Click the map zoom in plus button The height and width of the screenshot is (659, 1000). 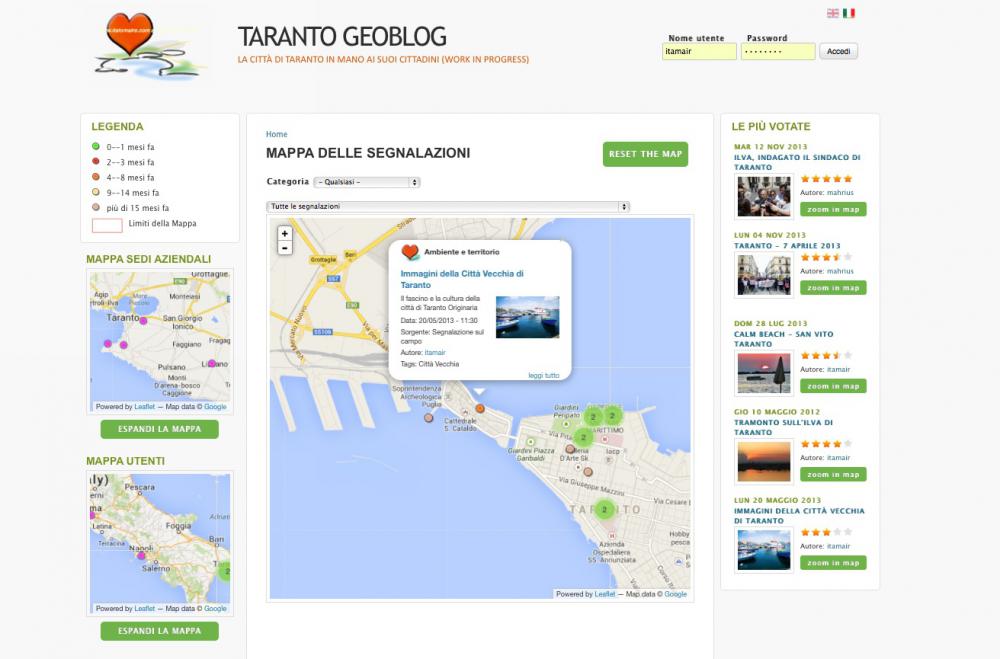(x=285, y=233)
